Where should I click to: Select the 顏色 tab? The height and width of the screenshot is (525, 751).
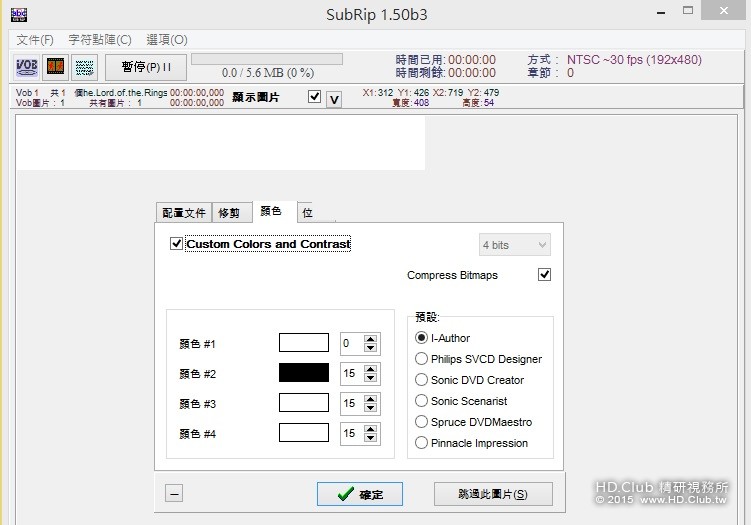click(274, 211)
